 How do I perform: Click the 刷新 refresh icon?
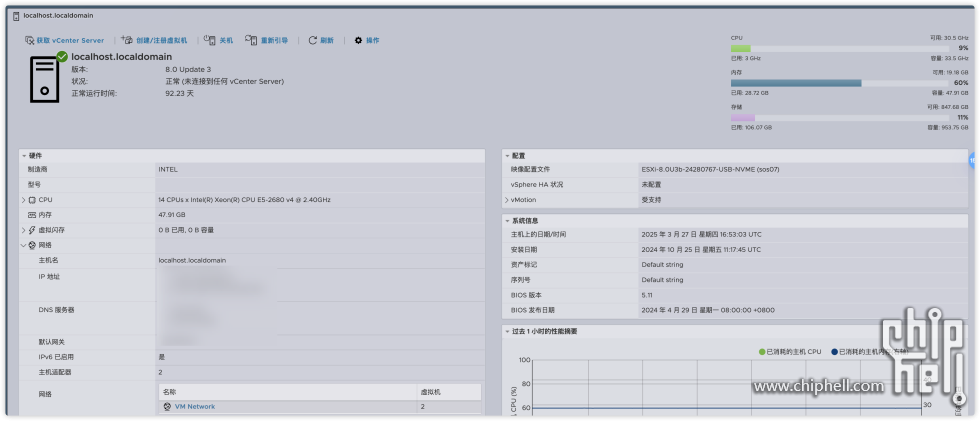pyautogui.click(x=312, y=41)
